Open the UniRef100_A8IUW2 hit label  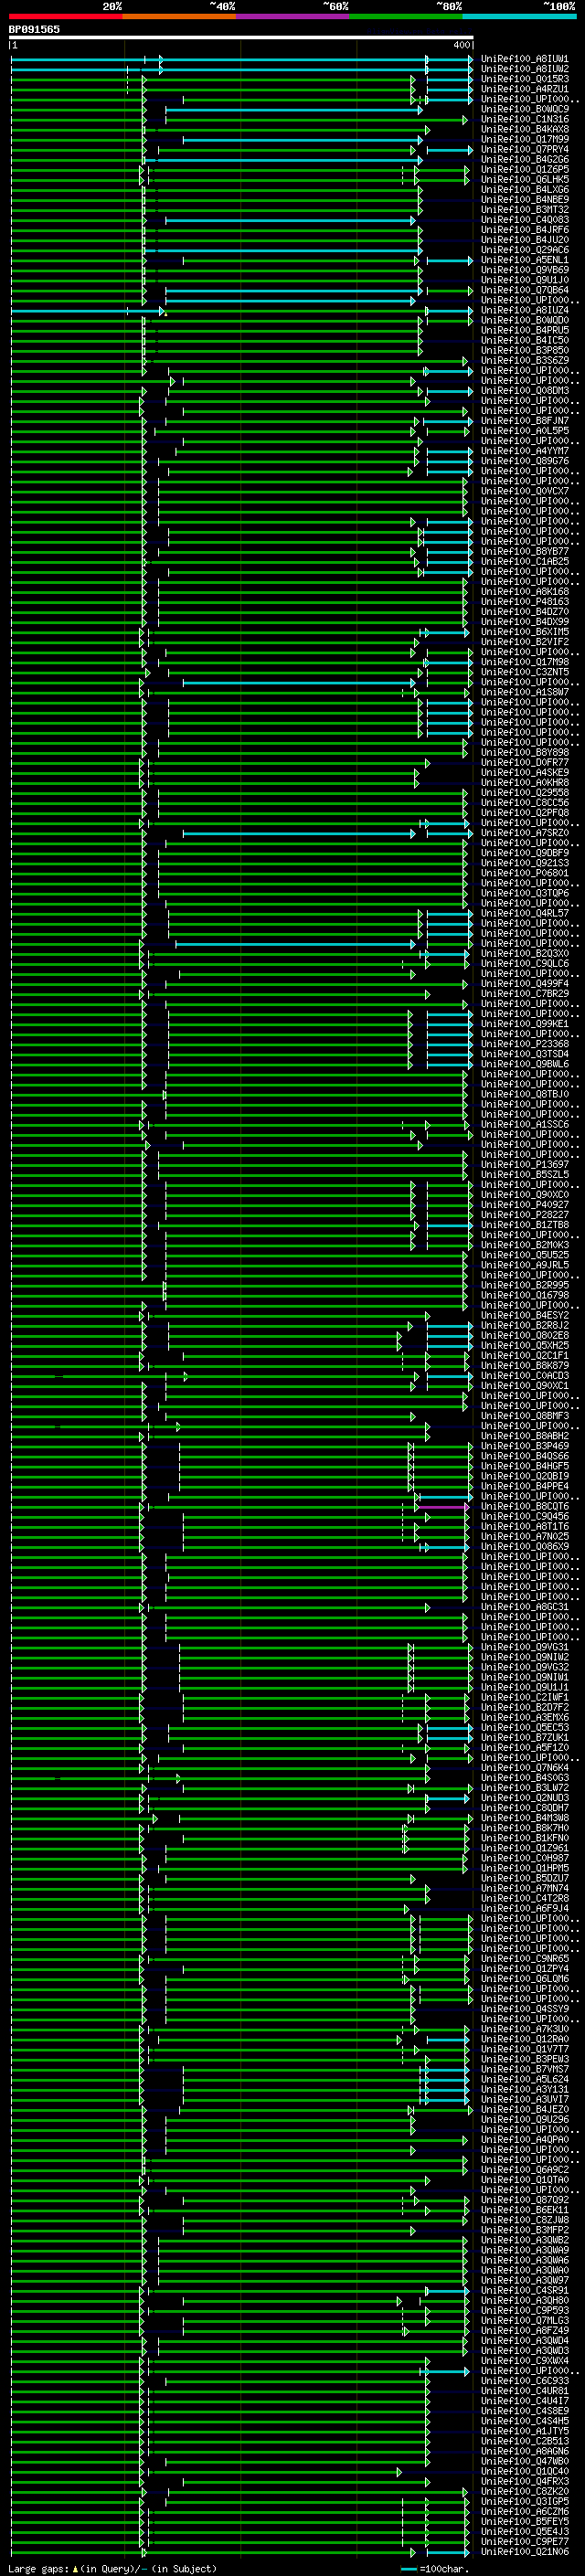[x=524, y=69]
